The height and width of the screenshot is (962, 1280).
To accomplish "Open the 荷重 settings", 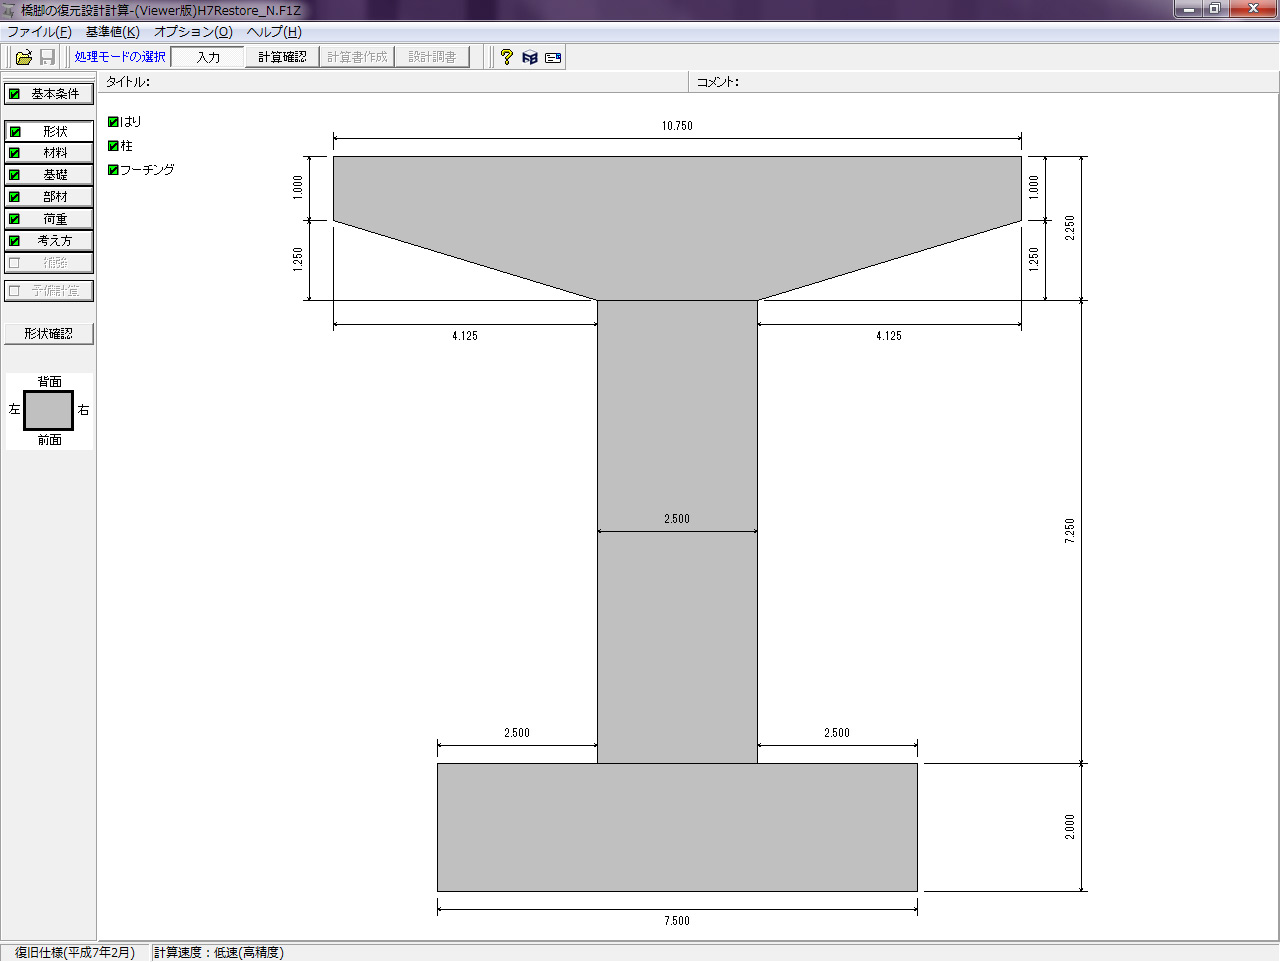I will coord(49,219).
